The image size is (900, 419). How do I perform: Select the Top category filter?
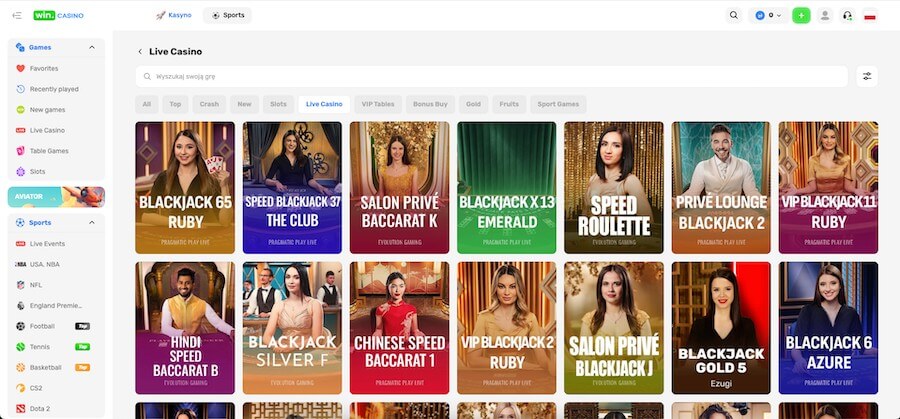point(176,104)
